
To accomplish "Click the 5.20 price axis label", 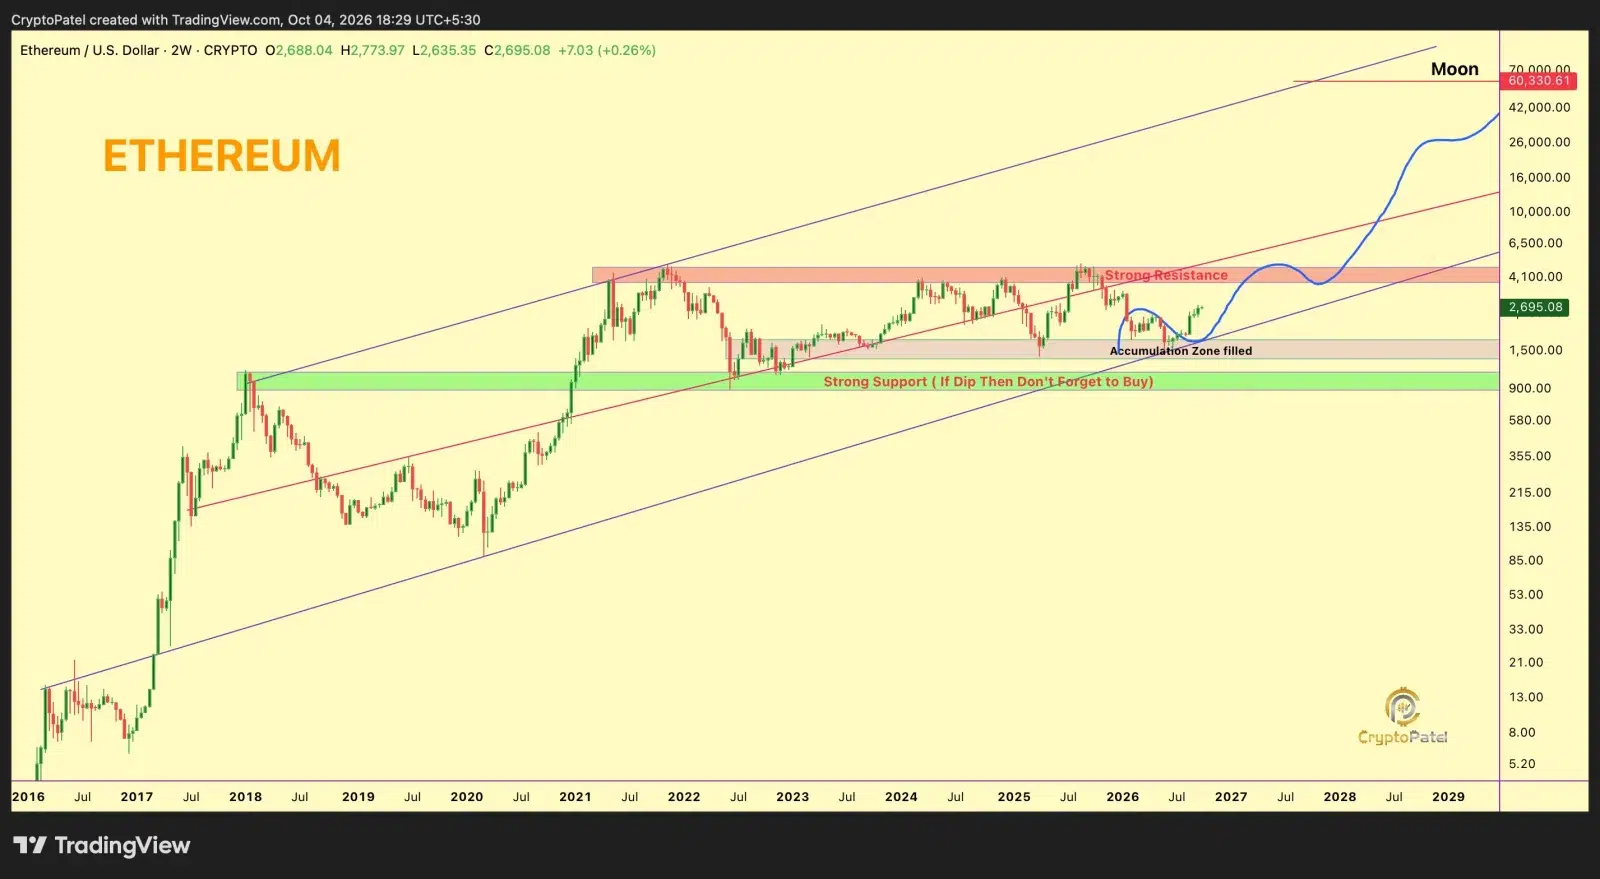I will (1522, 764).
